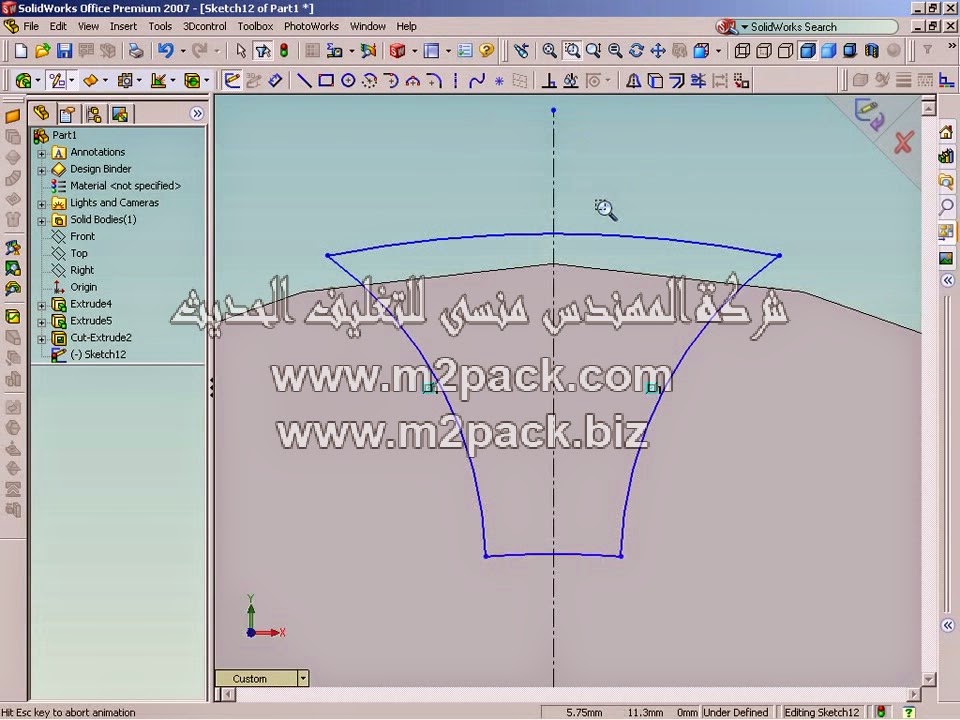
Task: Toggle Shadows in Shaded Mode
Action: 850,51
